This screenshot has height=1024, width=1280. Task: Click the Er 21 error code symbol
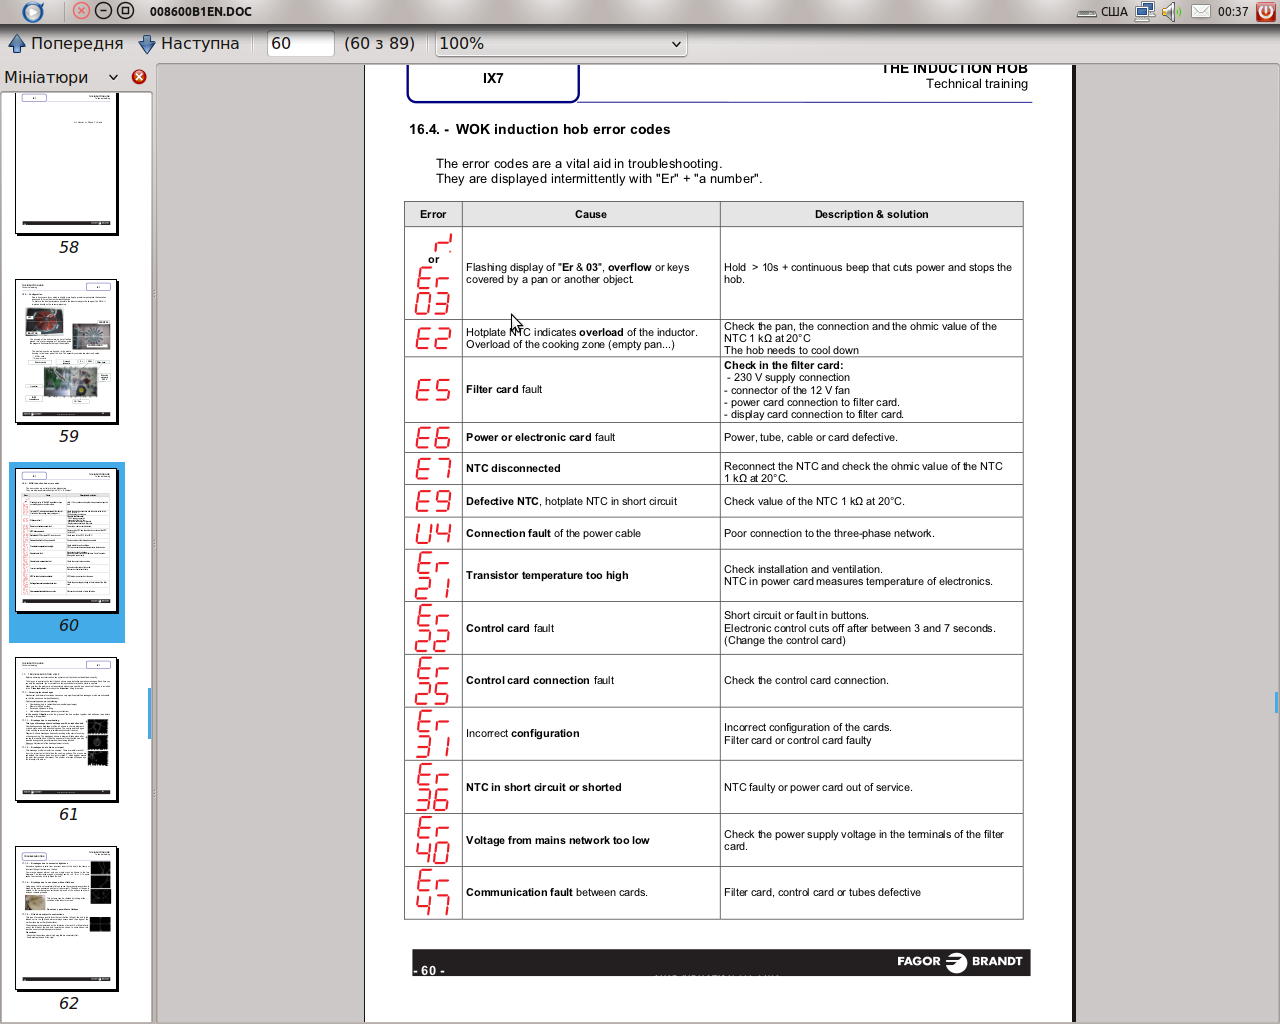(x=433, y=575)
